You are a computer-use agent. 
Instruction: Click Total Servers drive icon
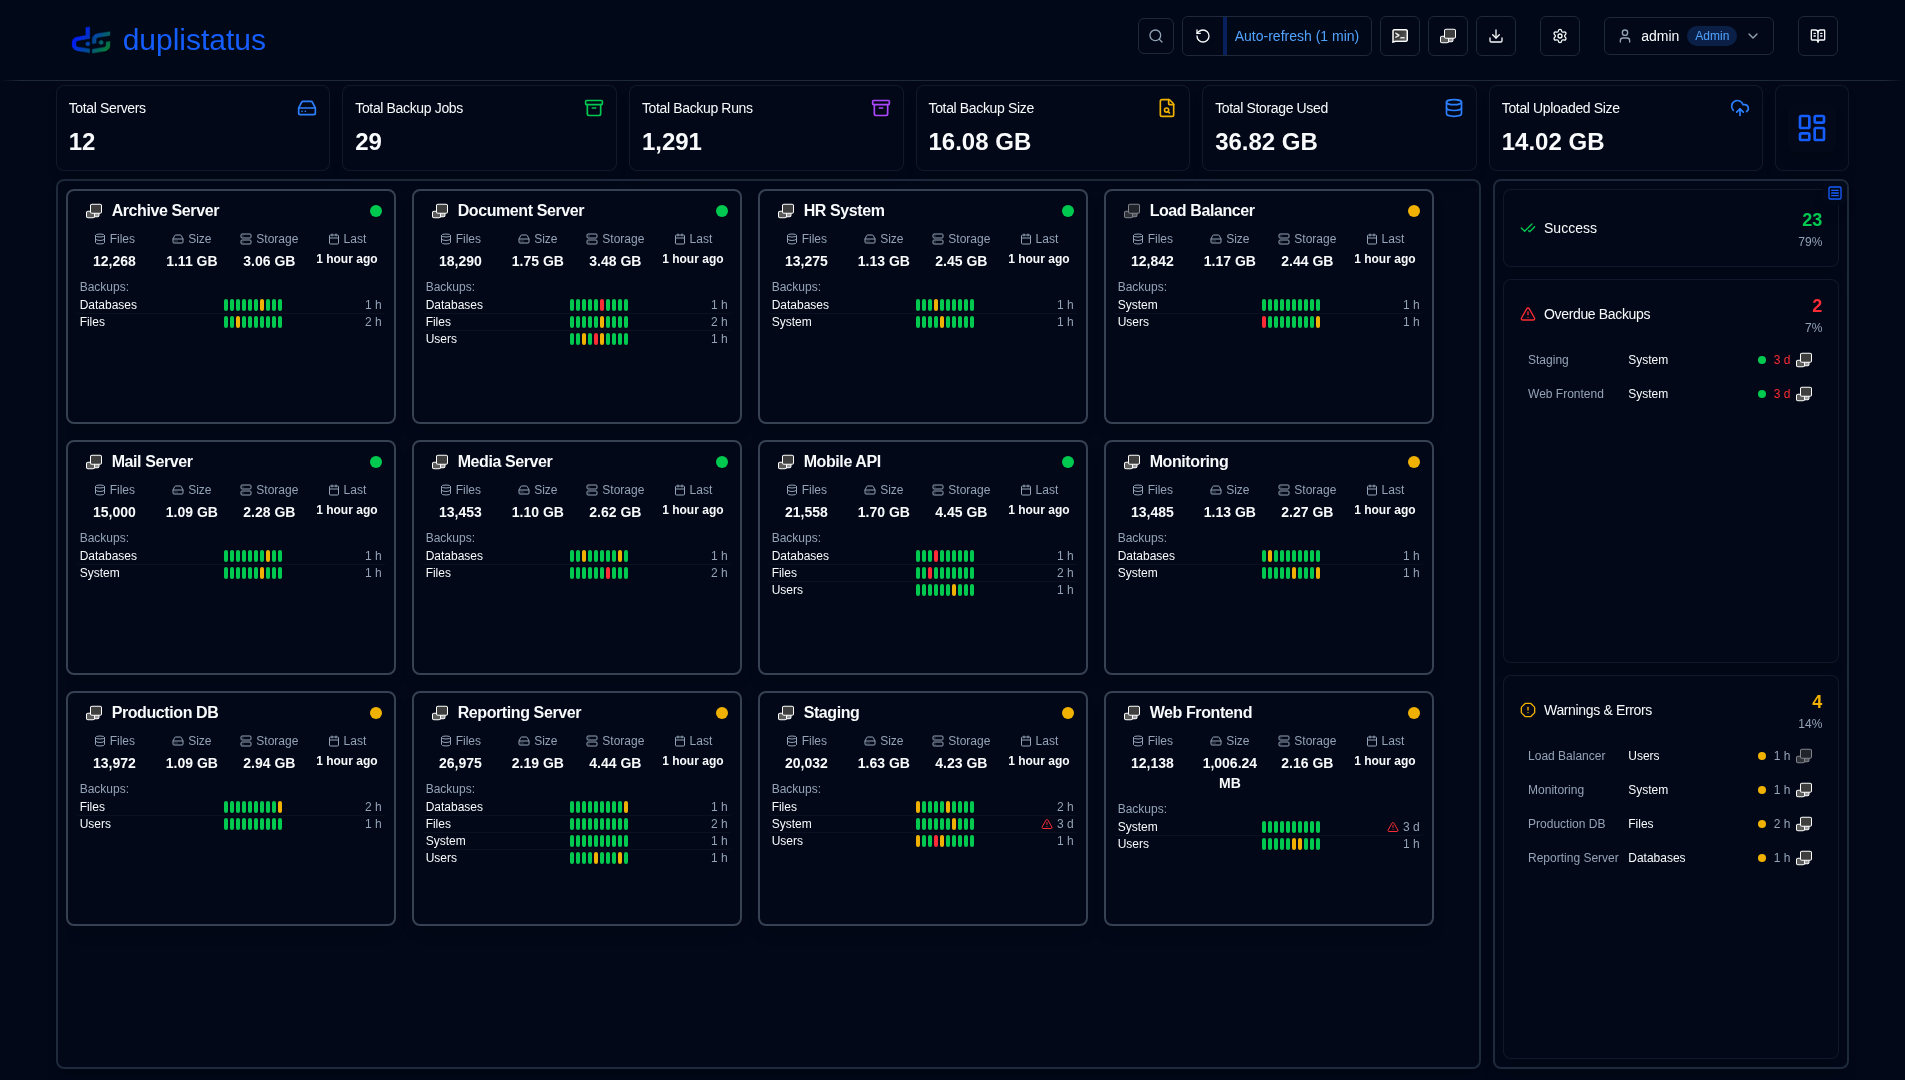pos(307,108)
